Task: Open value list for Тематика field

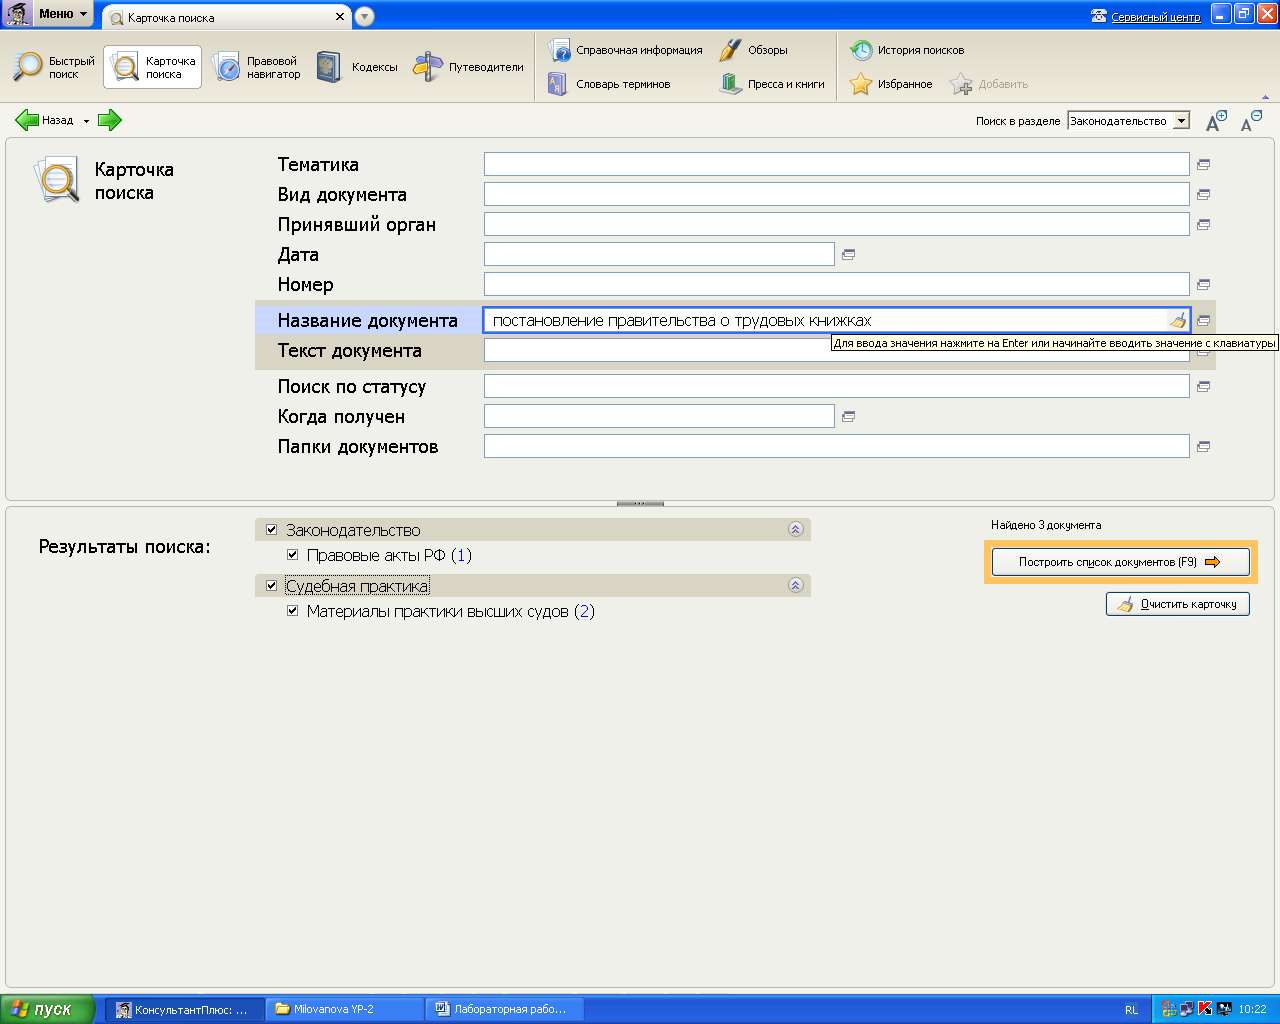Action: 1203,164
